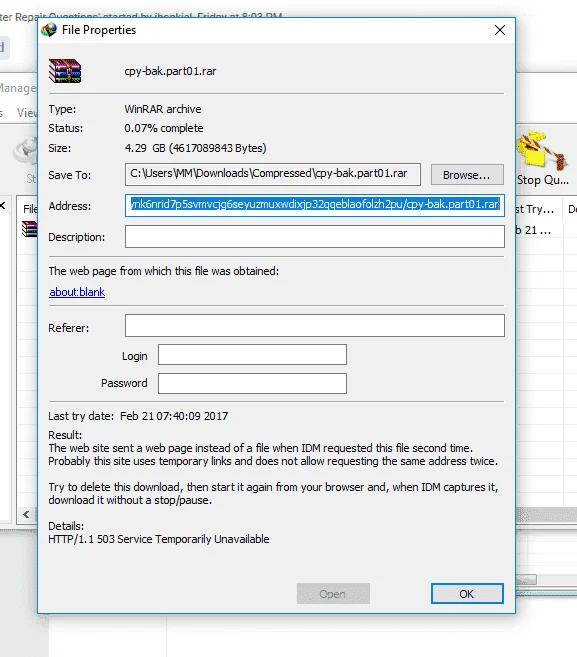577x657 pixels.
Task: Click the Address URL field
Action: [x=314, y=205]
